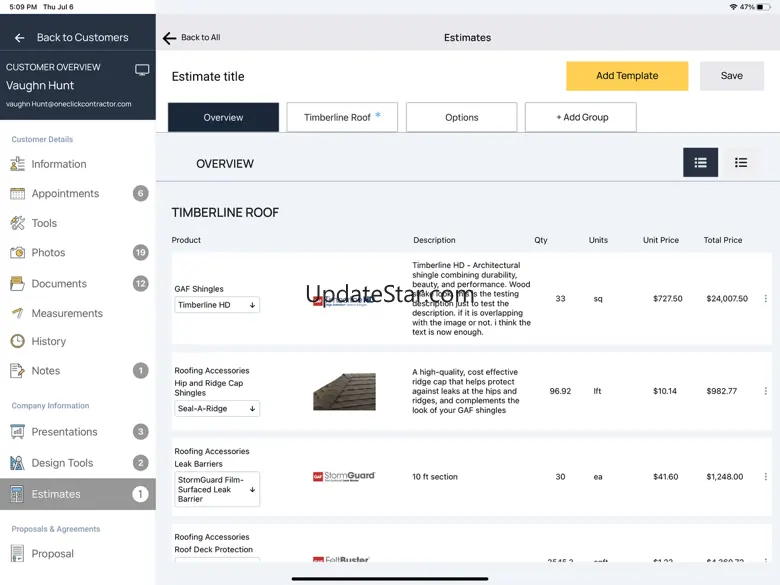Click the Tools wrench icon

click(17, 223)
